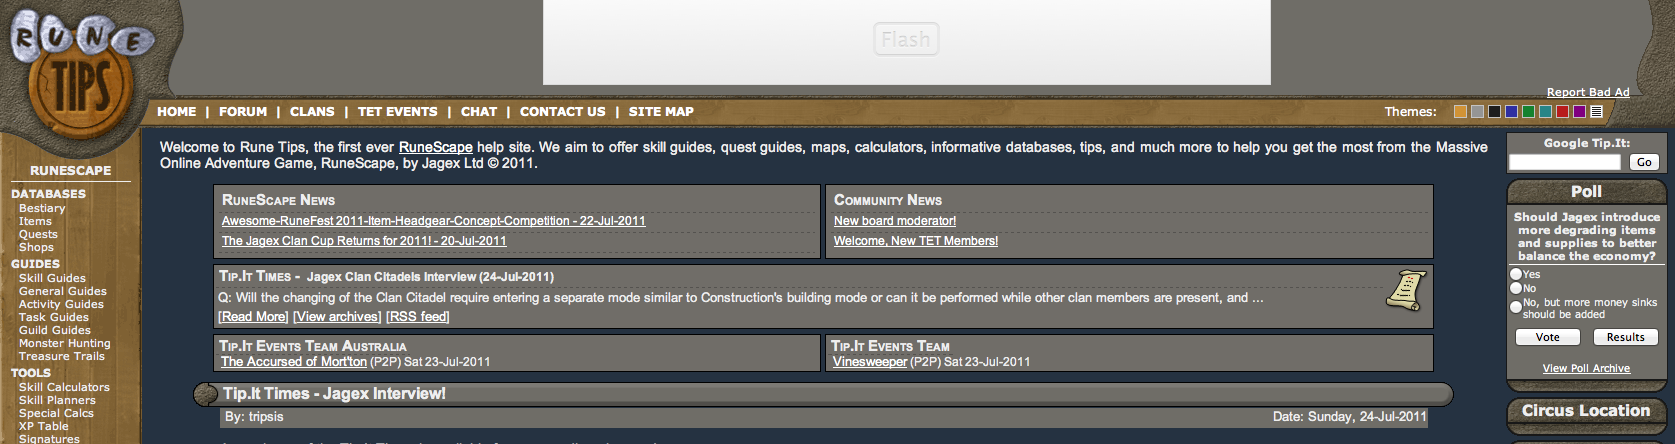Click the scroll icon in Tip.It Times box
This screenshot has width=1675, height=444.
[1406, 290]
